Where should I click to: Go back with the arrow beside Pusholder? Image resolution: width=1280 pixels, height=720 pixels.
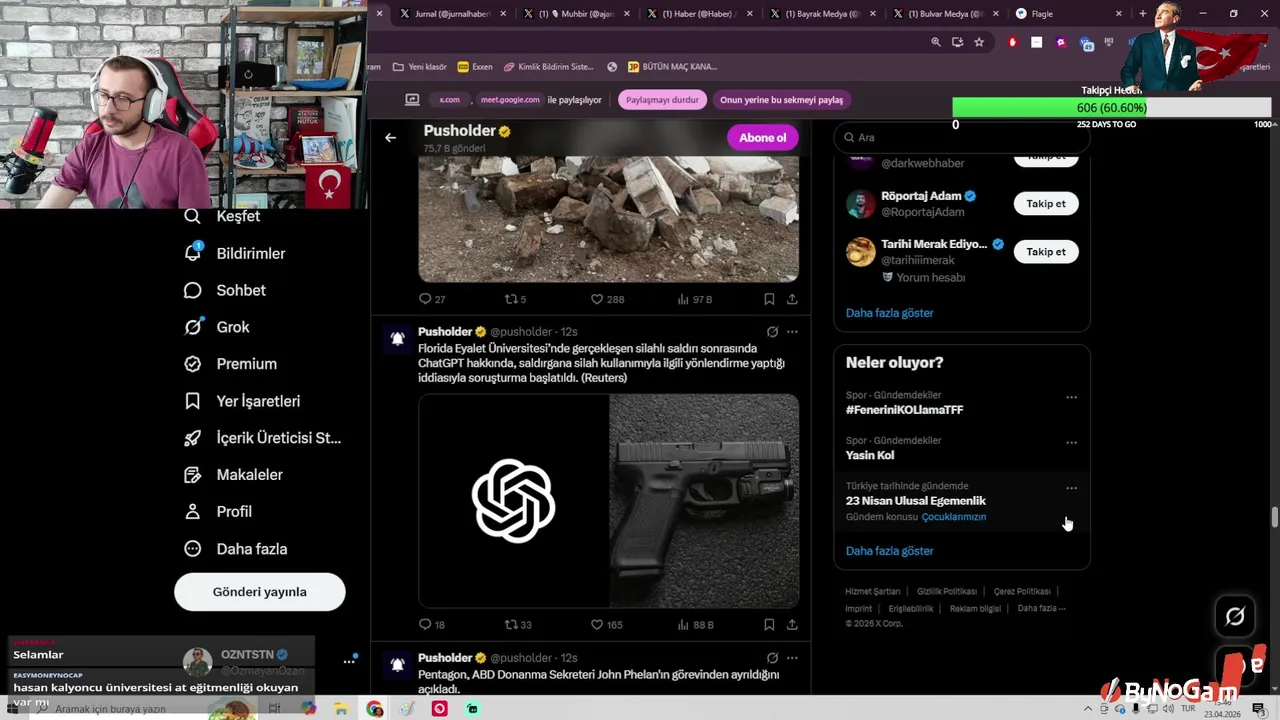[x=390, y=138]
